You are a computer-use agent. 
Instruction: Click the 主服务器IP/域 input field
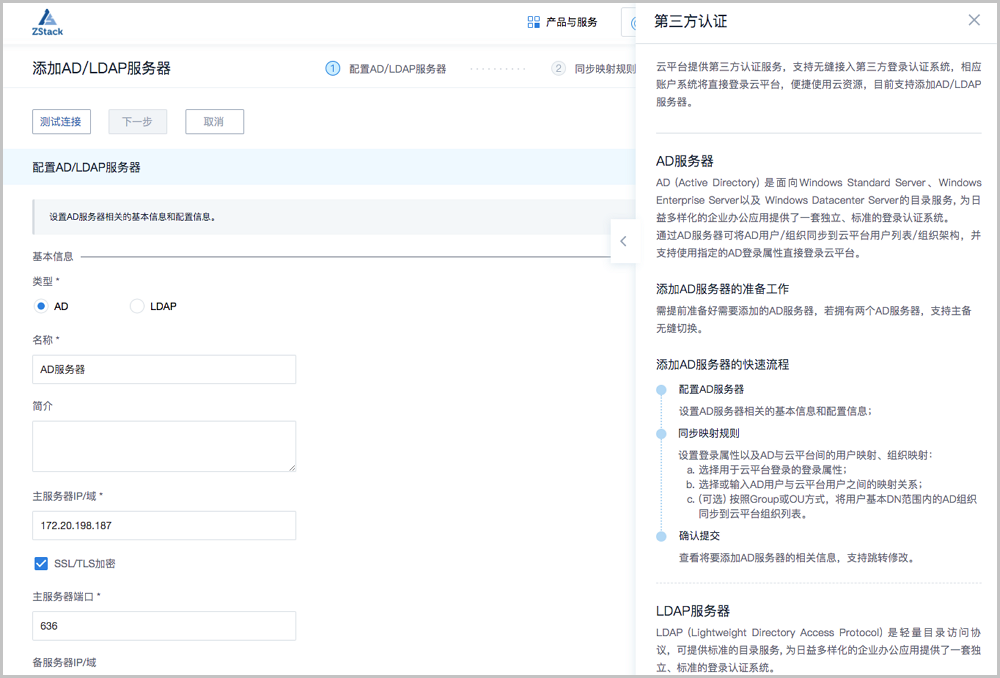(164, 526)
